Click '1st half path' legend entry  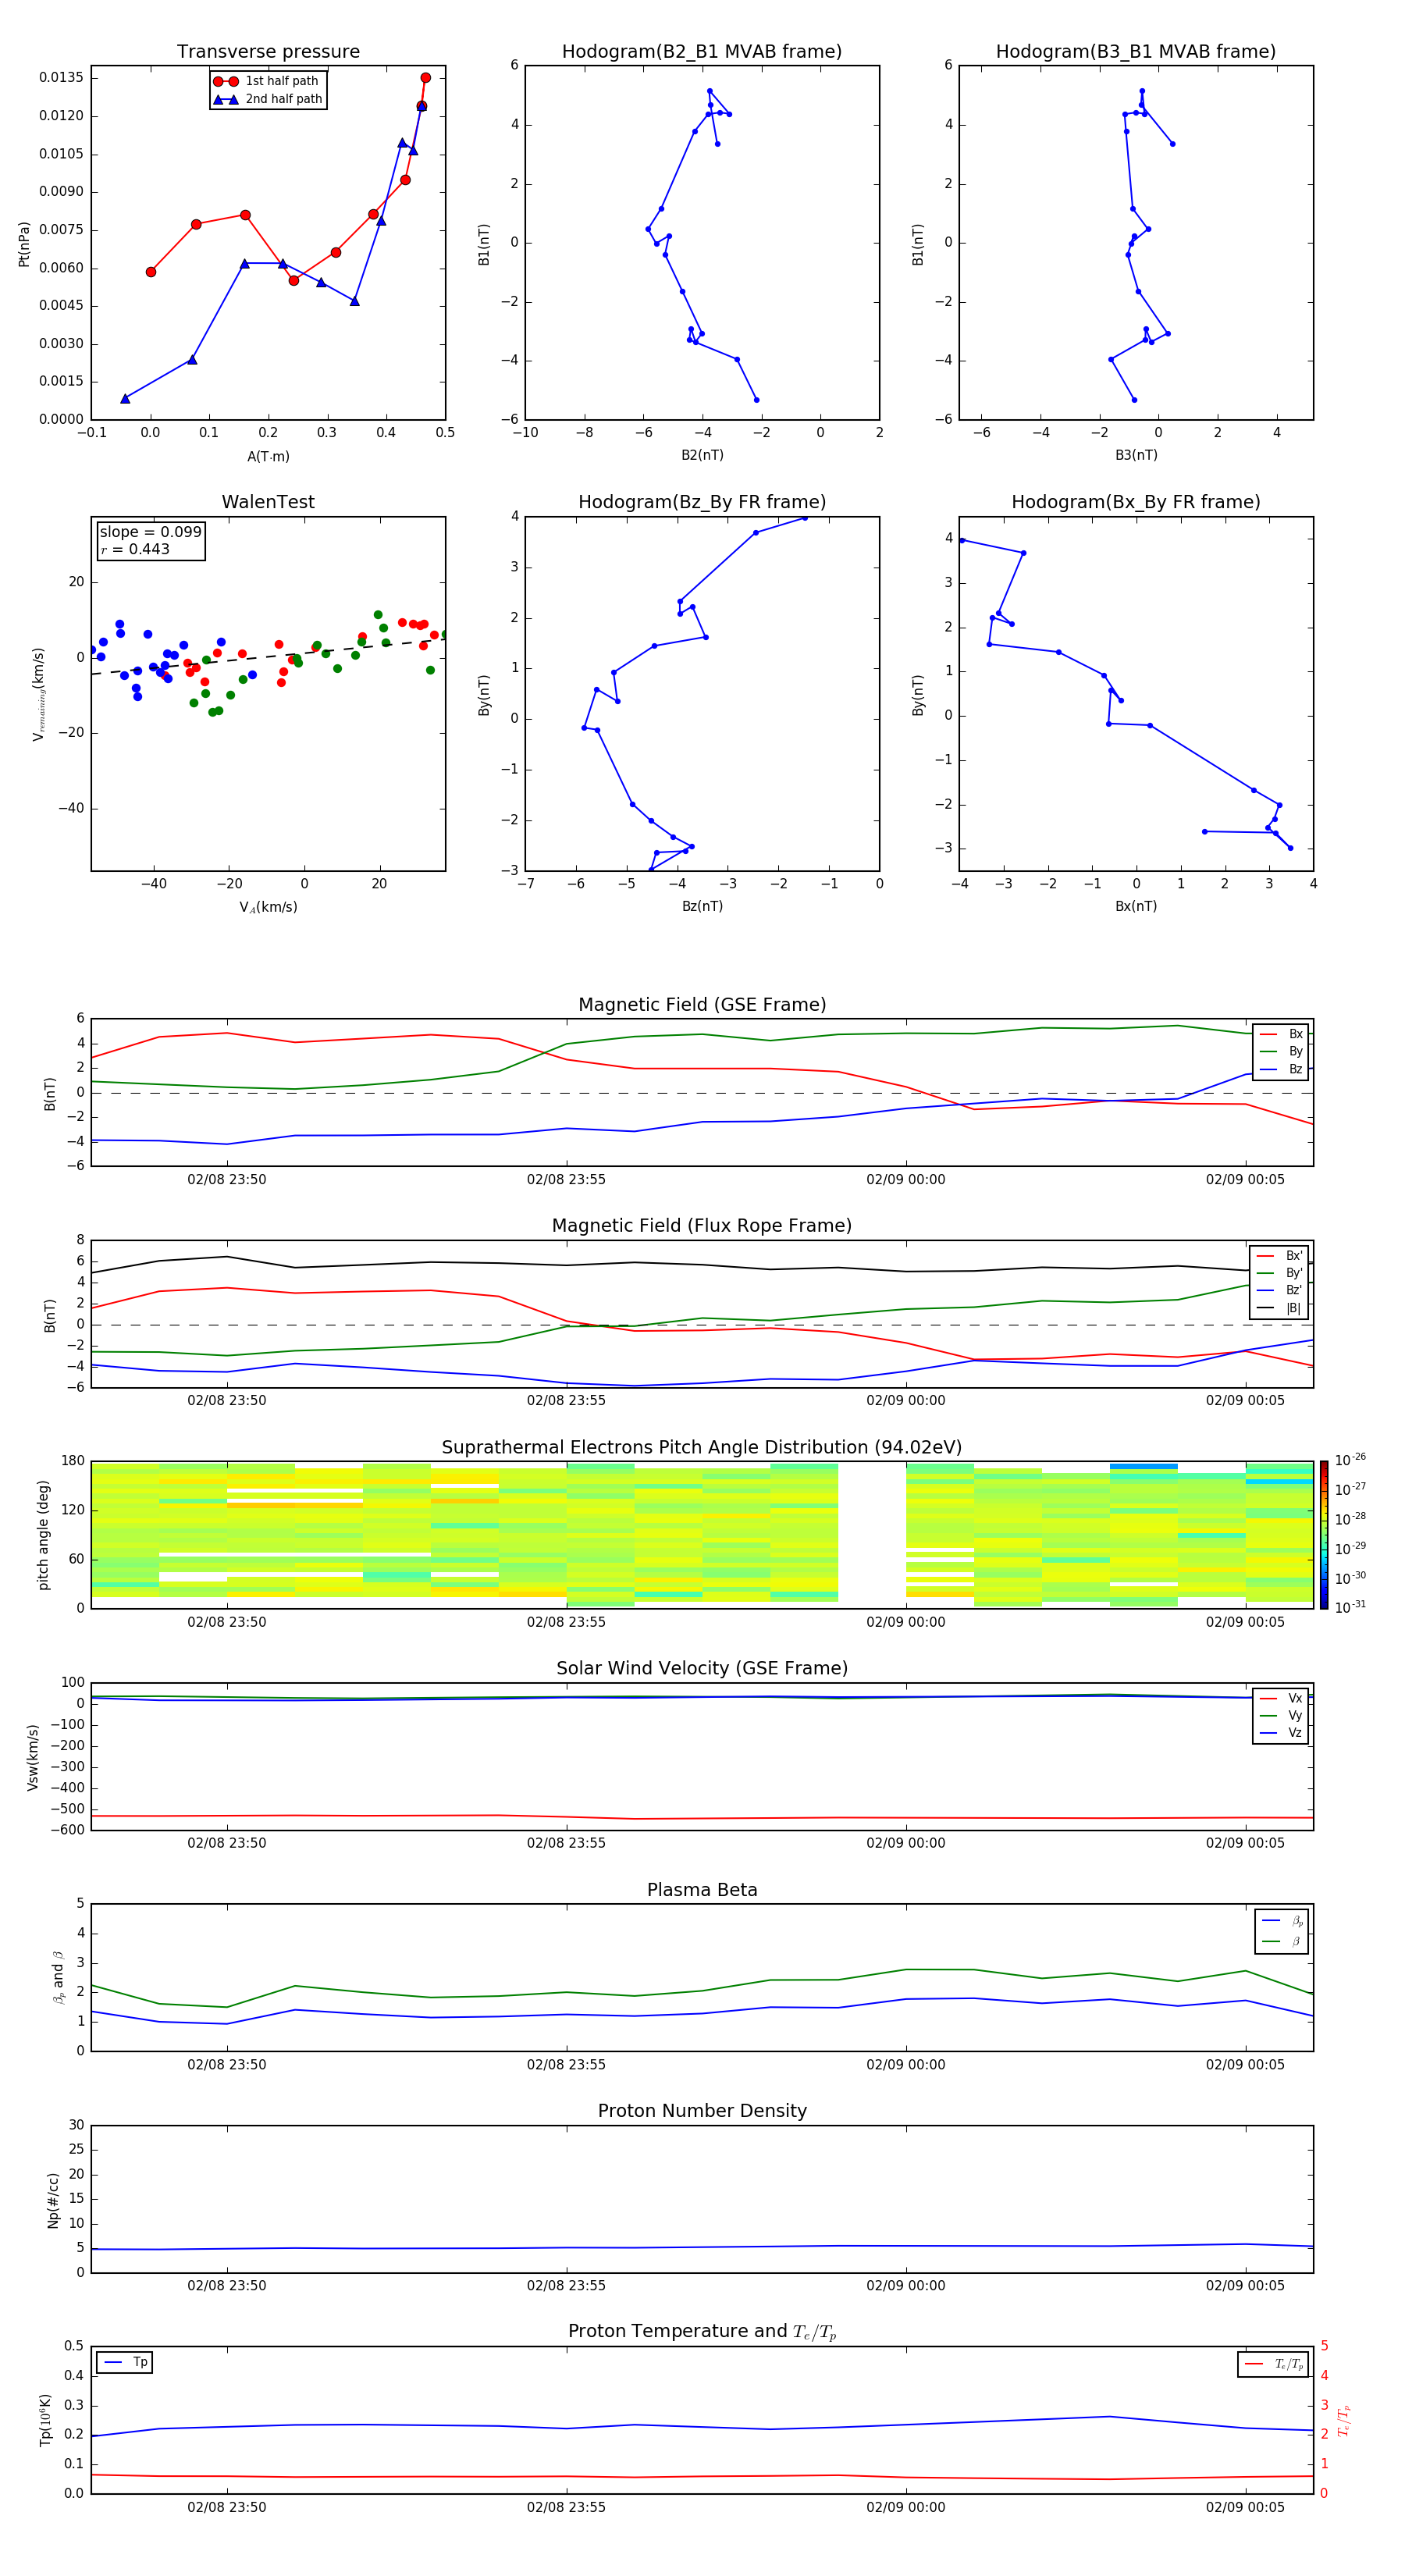pos(267,81)
